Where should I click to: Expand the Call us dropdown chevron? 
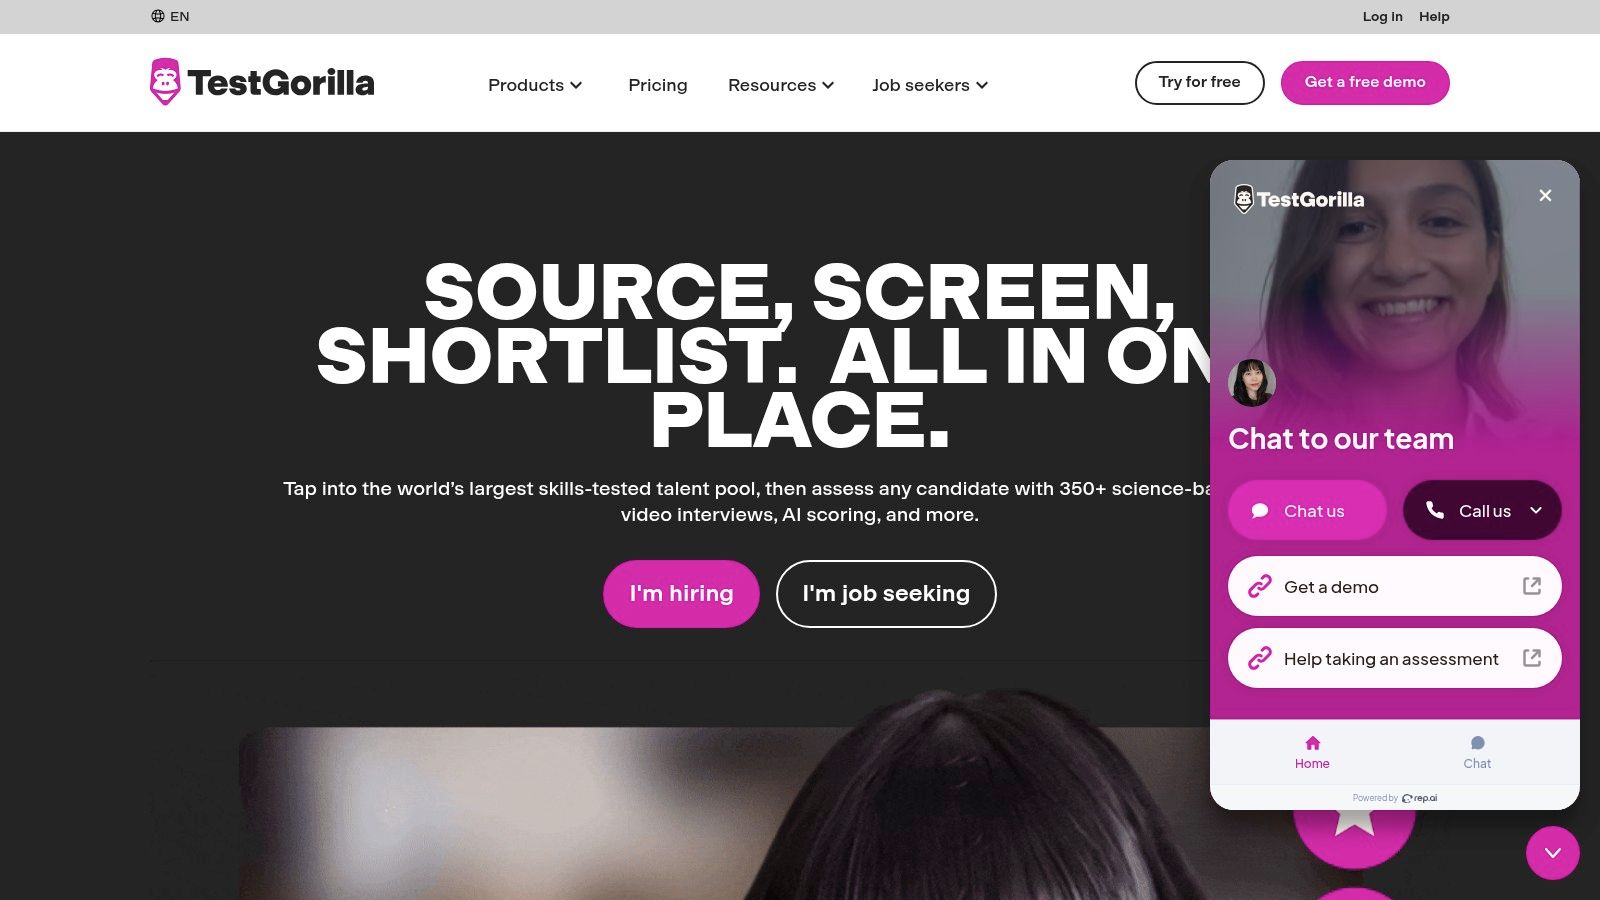[x=1536, y=510]
